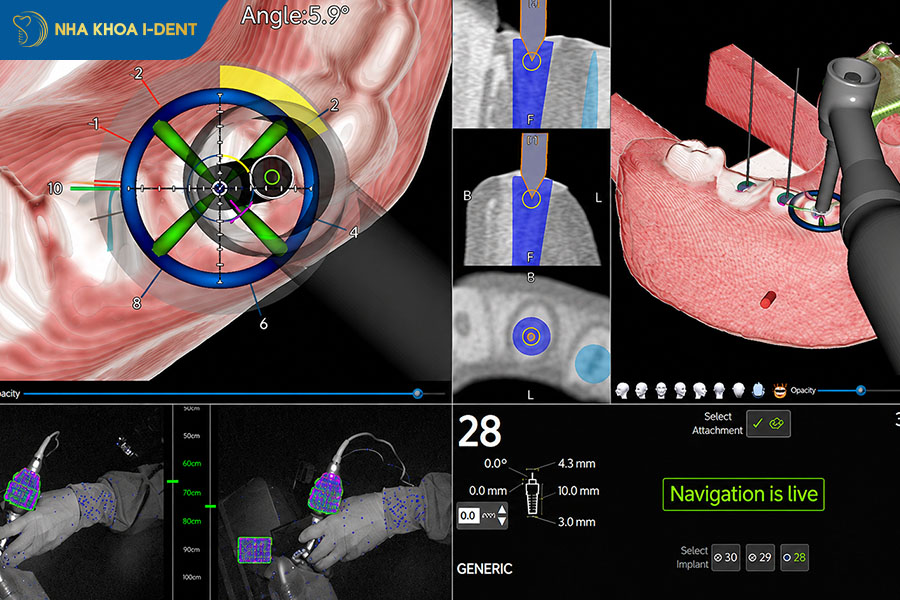Click the 60cm mark on distance scale
This screenshot has width=900, height=600.
[192, 463]
